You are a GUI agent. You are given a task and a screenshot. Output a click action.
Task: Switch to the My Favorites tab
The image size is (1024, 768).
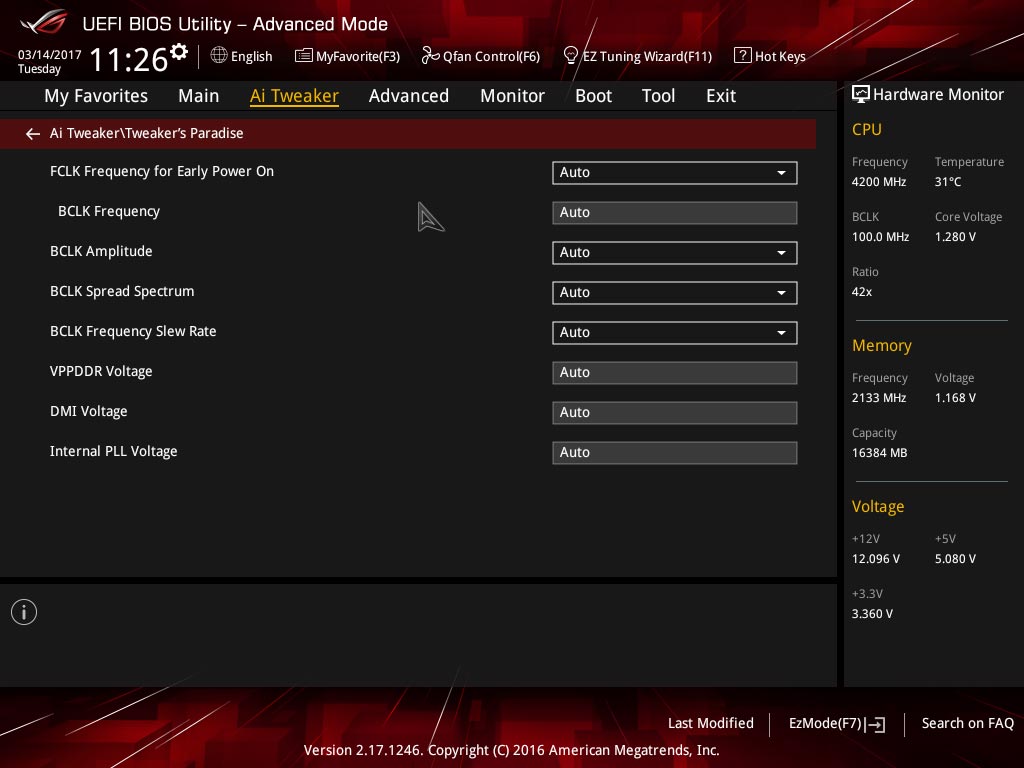coord(96,96)
